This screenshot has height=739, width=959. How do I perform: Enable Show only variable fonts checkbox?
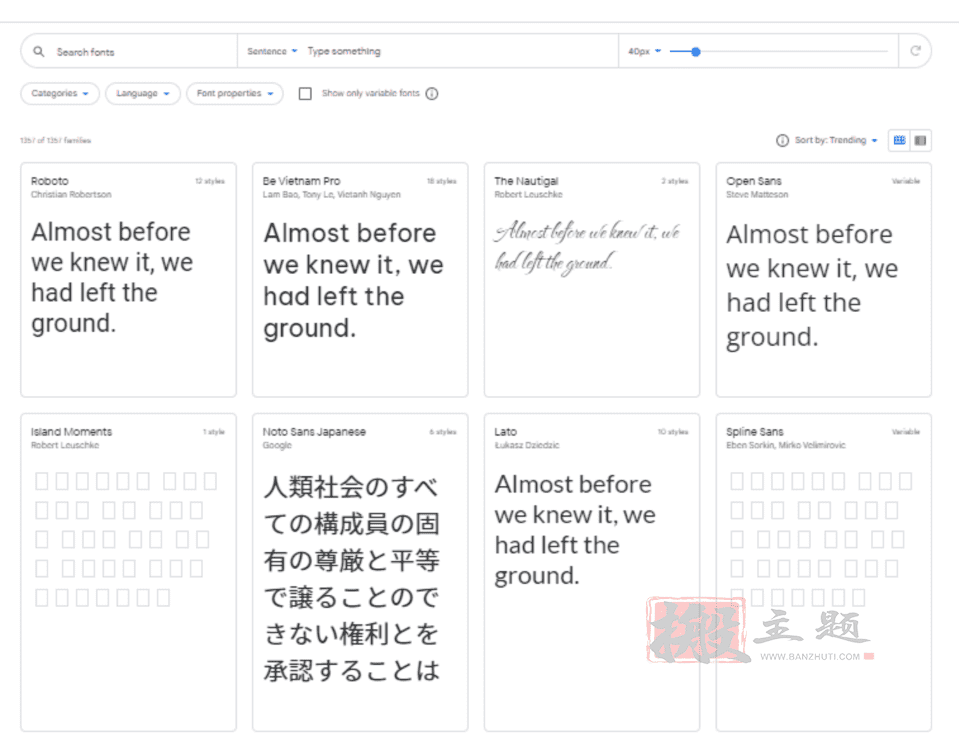tap(305, 94)
